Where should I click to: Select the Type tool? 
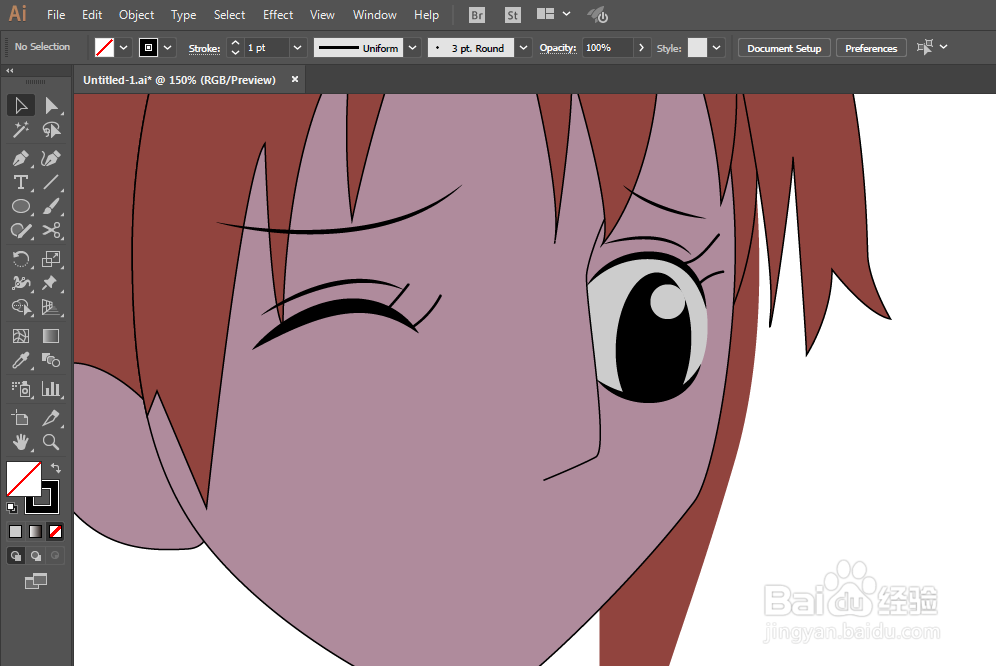click(20, 182)
